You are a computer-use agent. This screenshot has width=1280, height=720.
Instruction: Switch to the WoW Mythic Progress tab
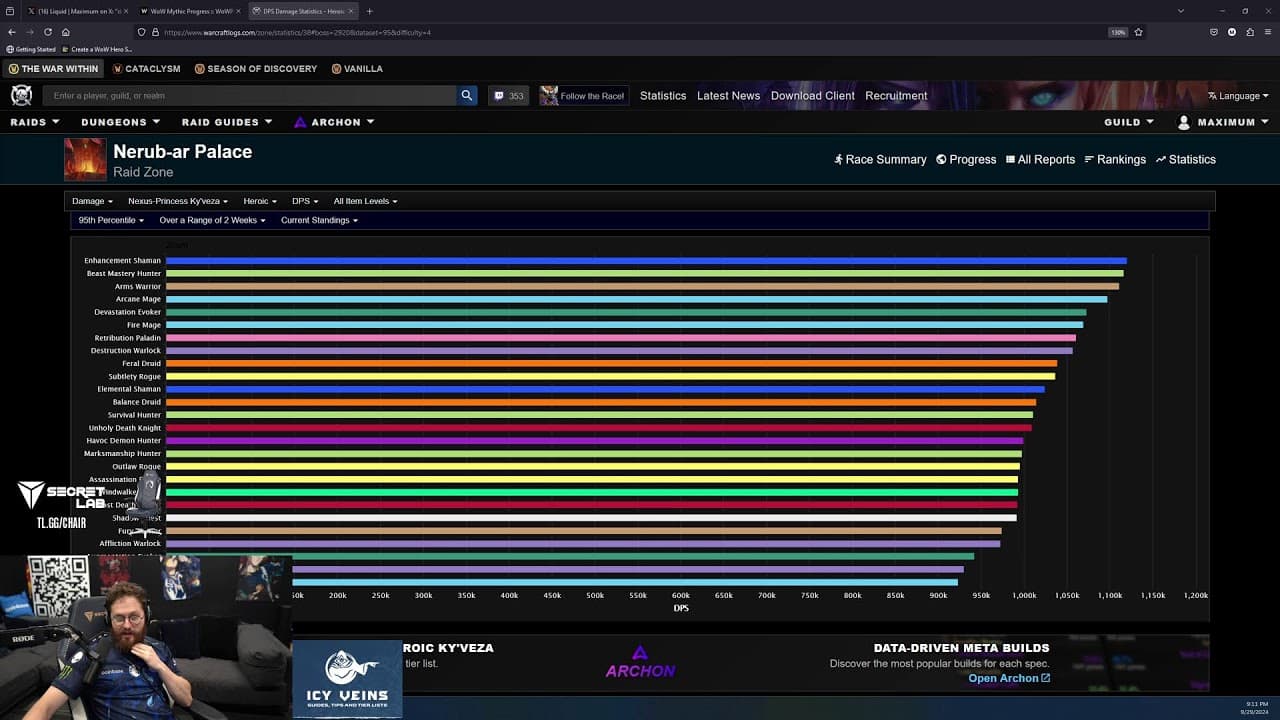190,11
